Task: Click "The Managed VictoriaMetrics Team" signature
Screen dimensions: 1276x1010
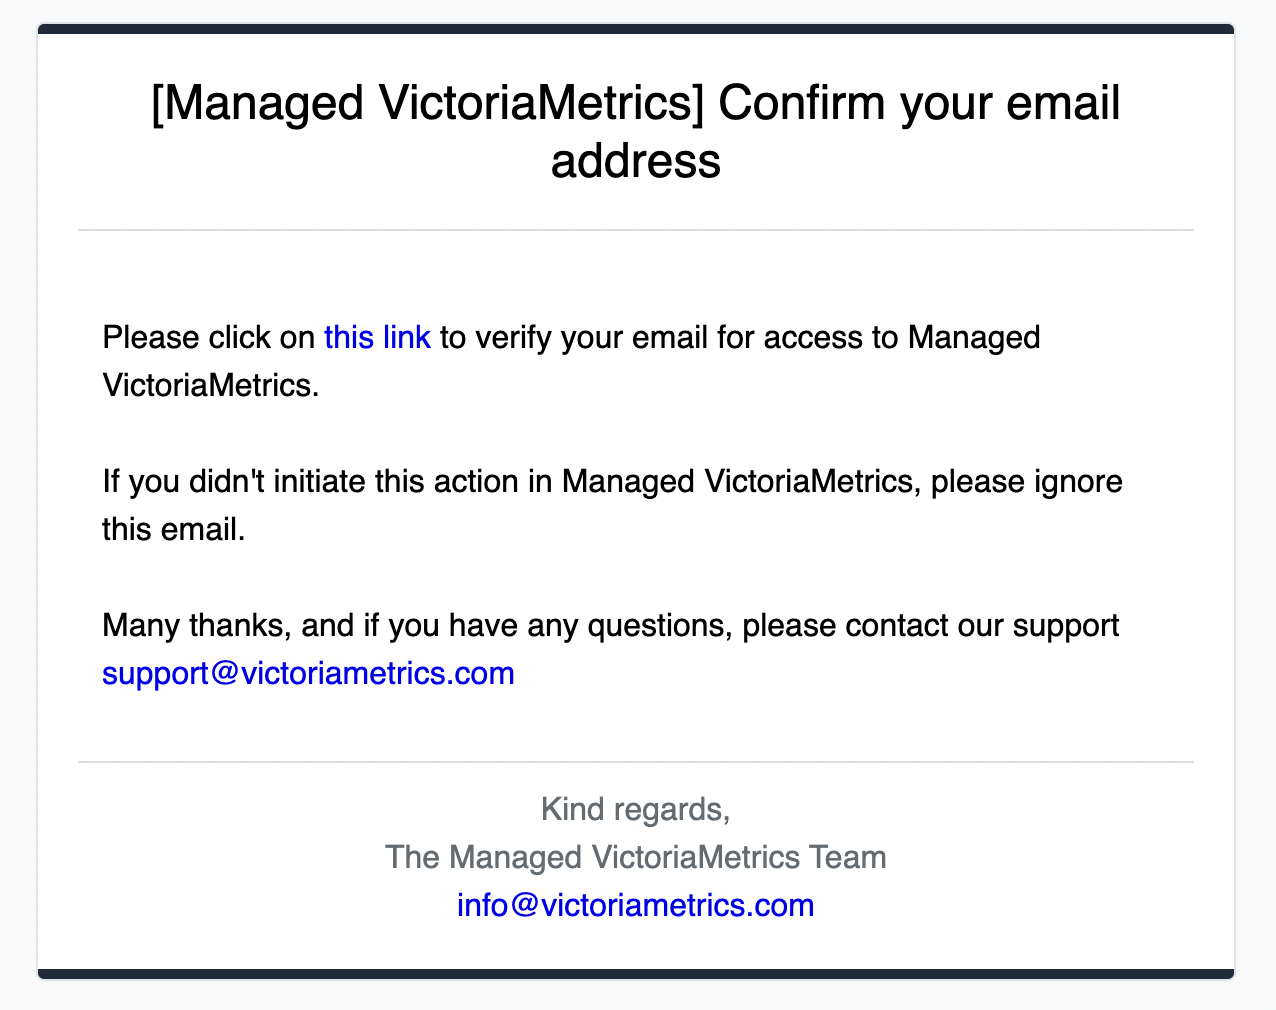Action: pos(635,857)
